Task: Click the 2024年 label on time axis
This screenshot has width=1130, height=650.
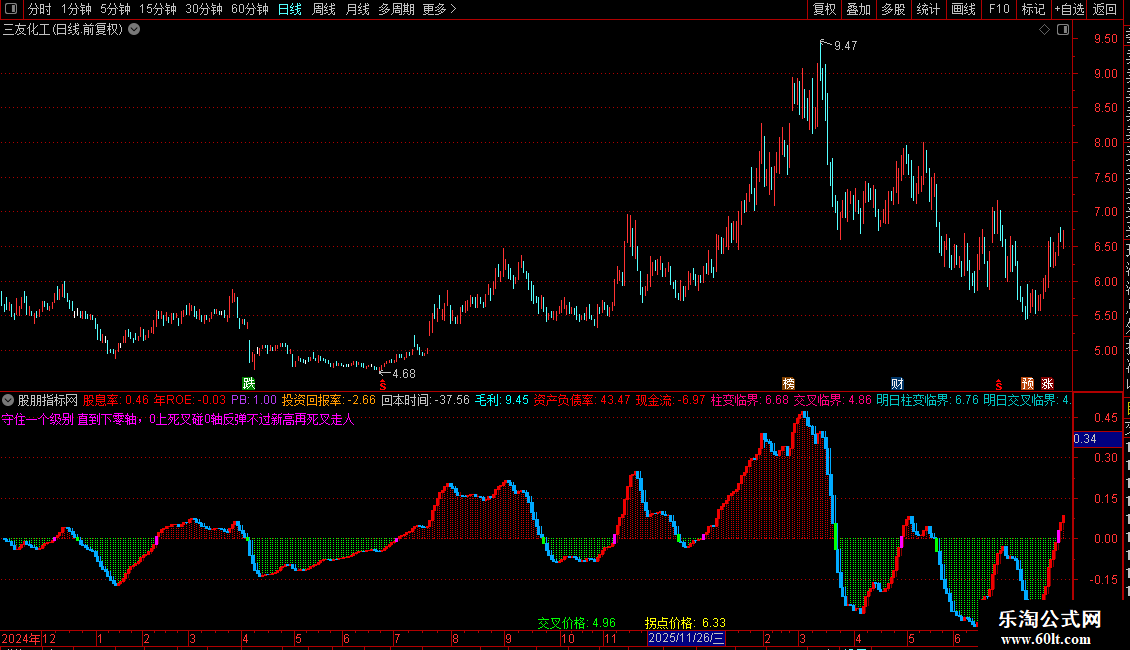Action: 21,638
